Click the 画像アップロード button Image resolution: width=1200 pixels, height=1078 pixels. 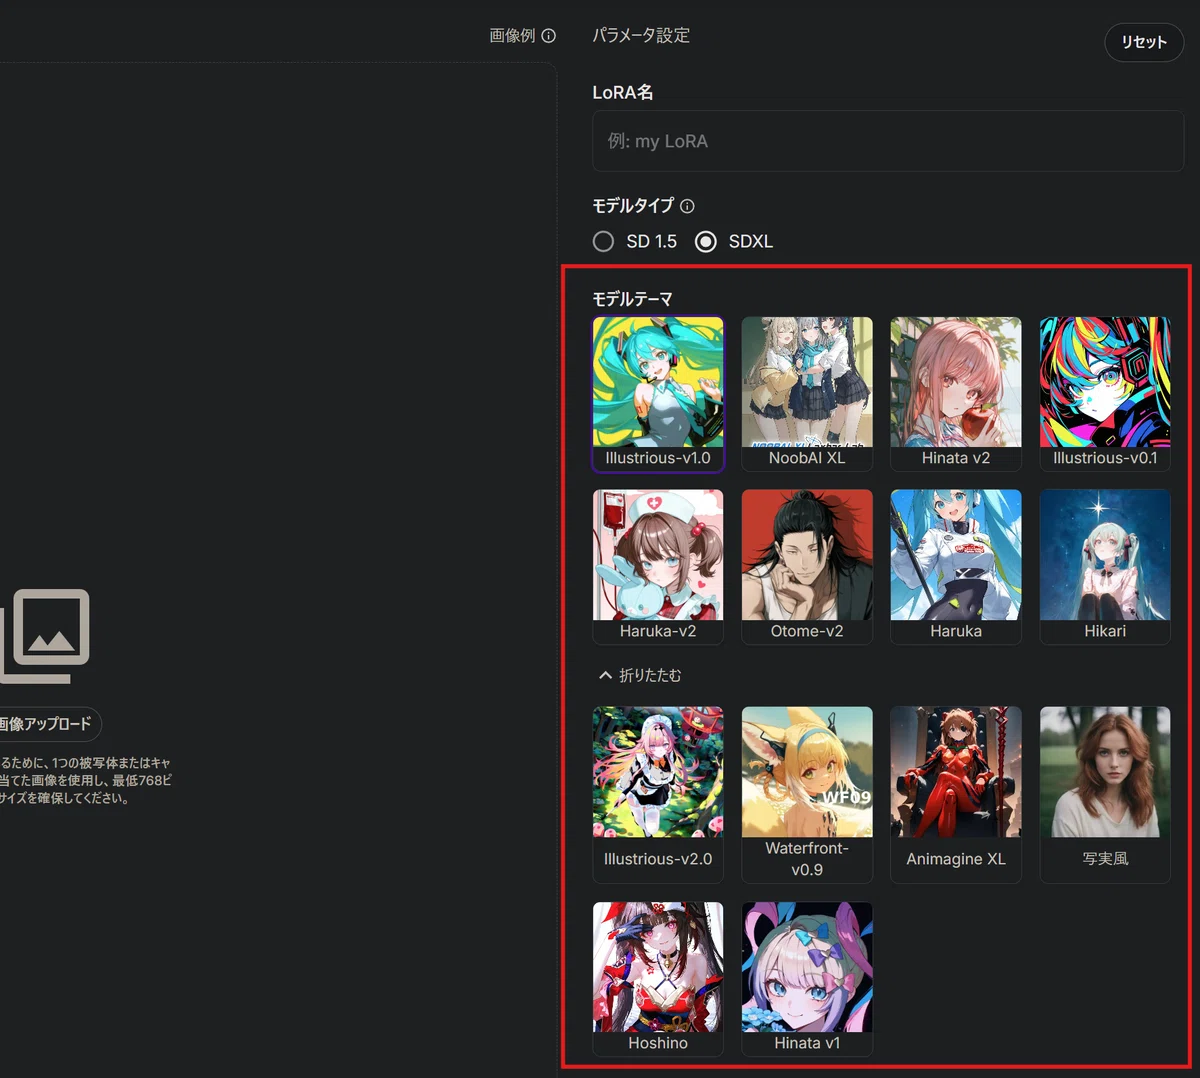point(46,724)
